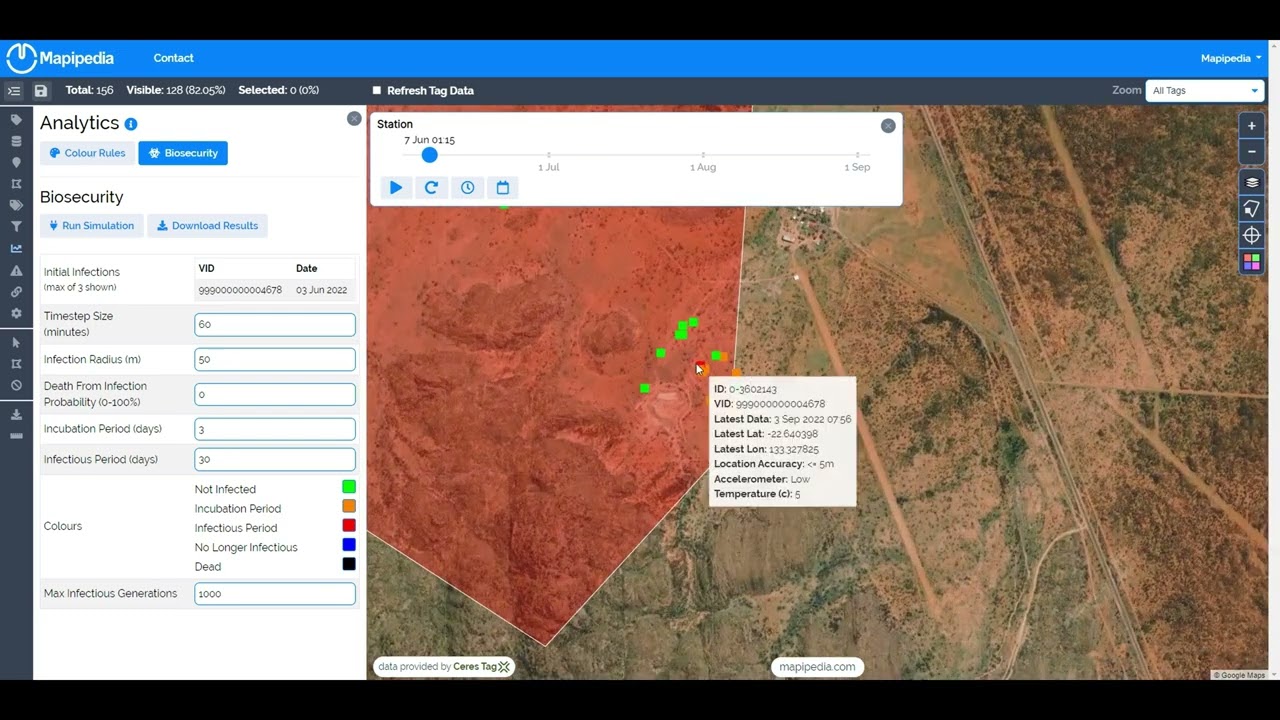Viewport: 1280px width, 720px height.
Task: Click the map crosshair locate button
Action: (x=1251, y=235)
